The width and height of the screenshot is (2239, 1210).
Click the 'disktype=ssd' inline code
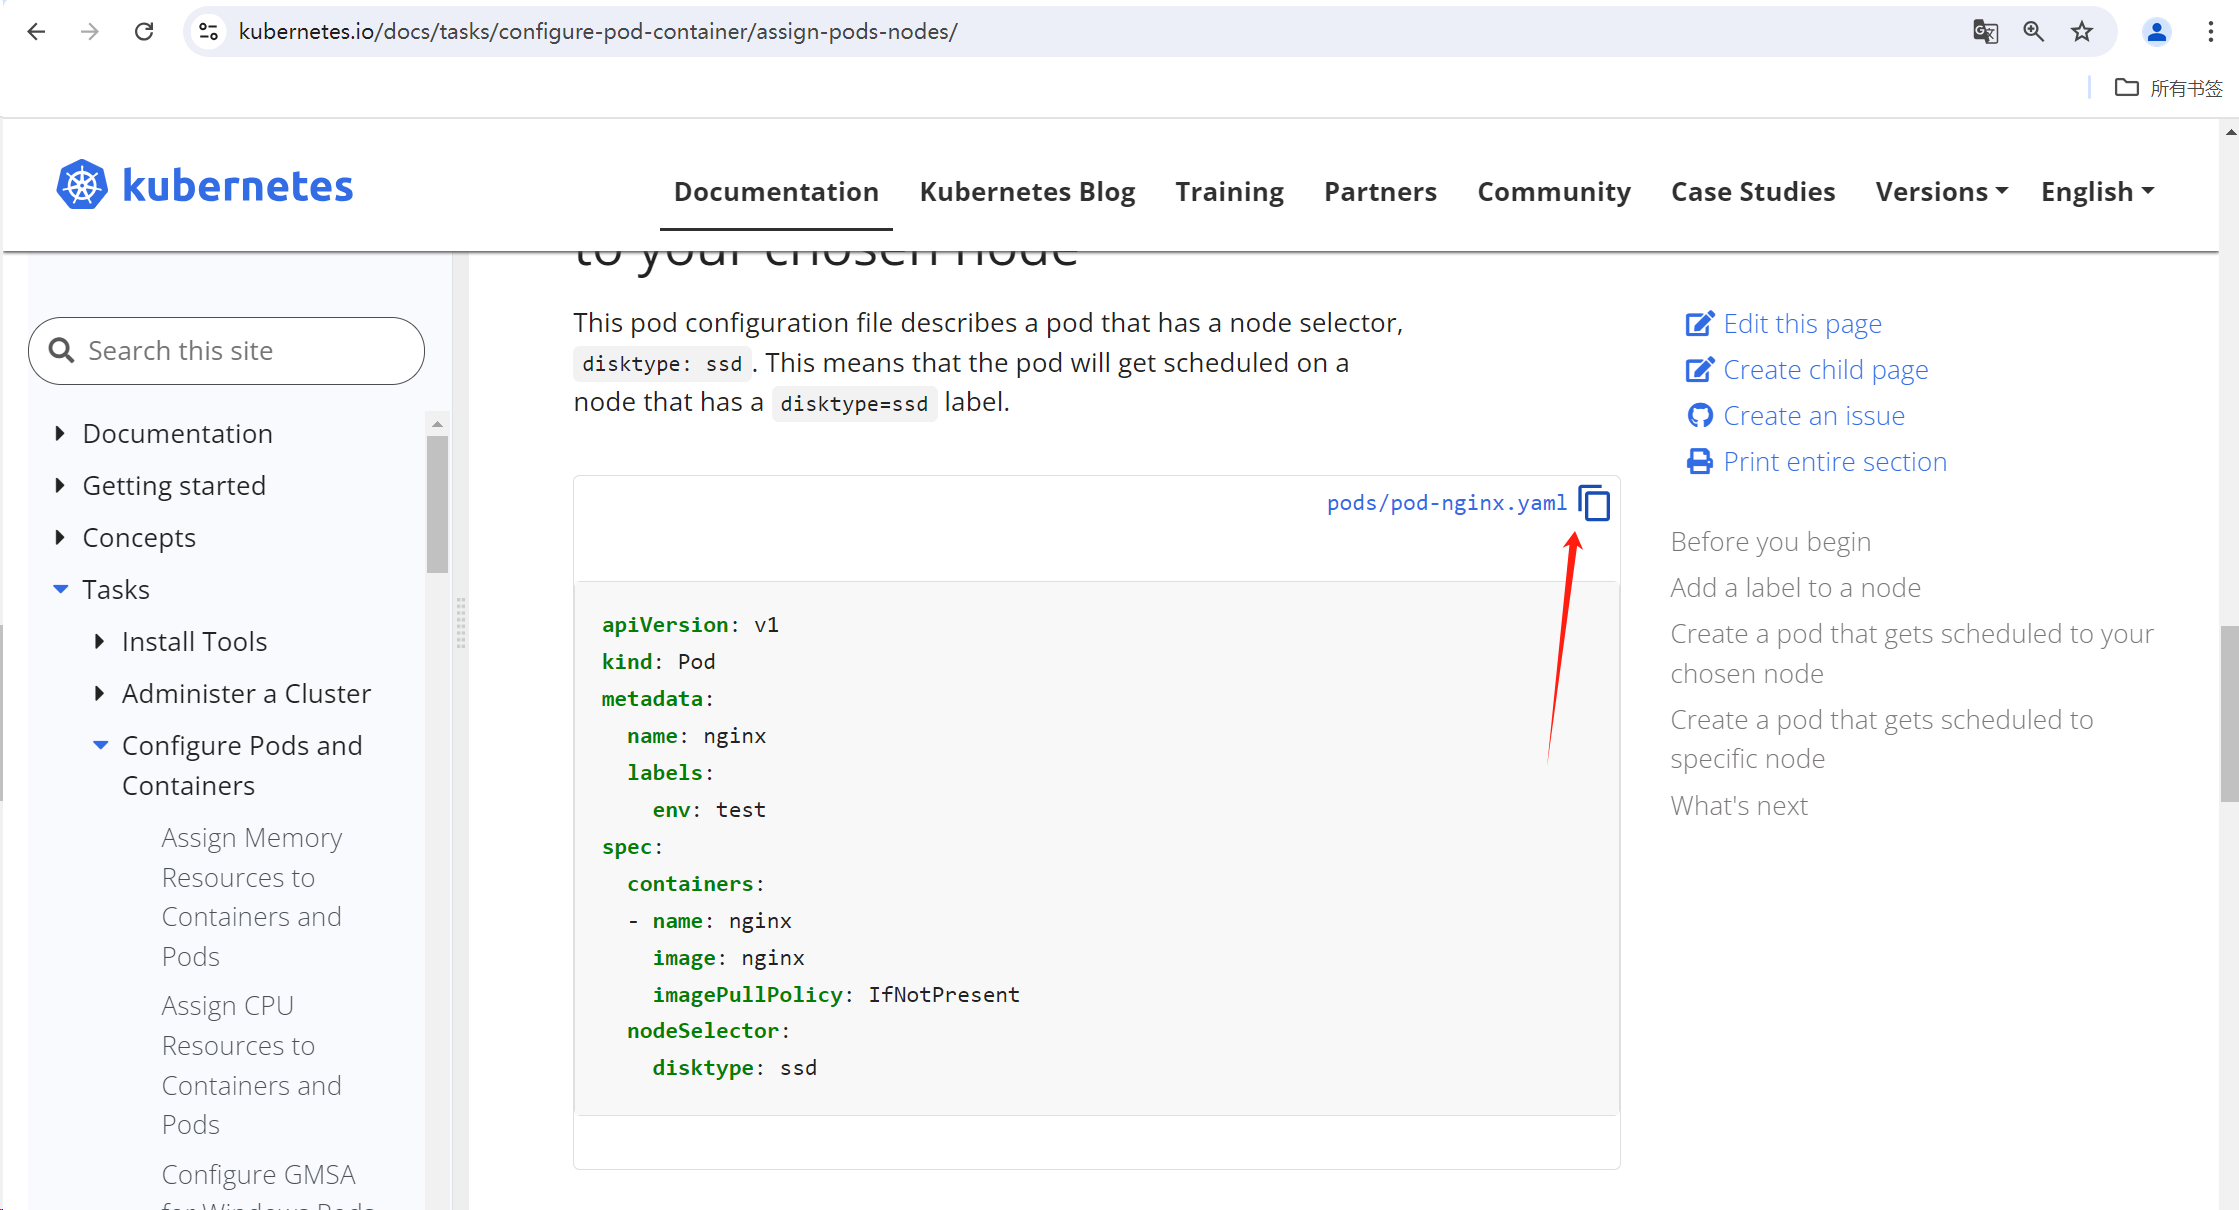point(854,403)
